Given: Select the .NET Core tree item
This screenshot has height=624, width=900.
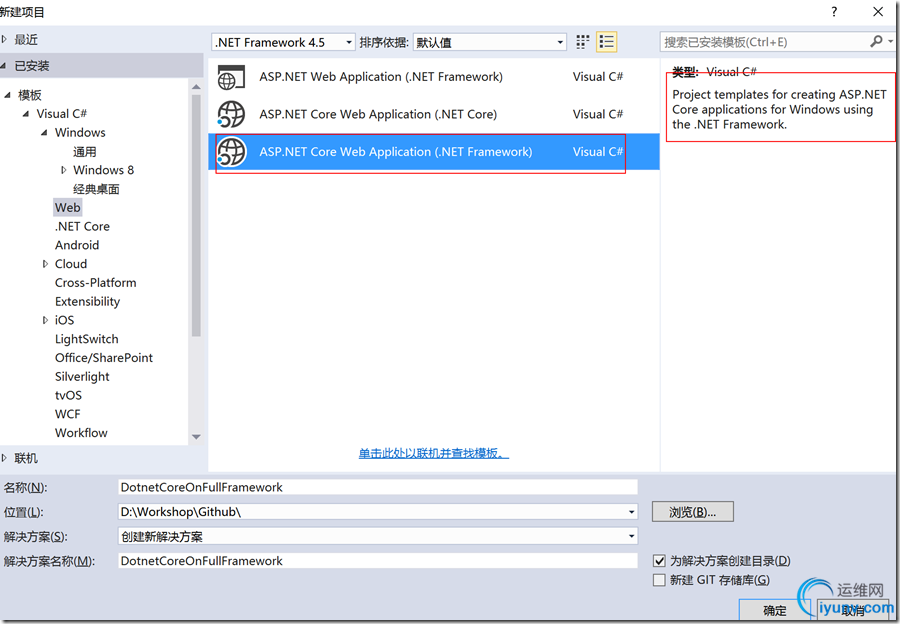Looking at the screenshot, I should click(82, 226).
